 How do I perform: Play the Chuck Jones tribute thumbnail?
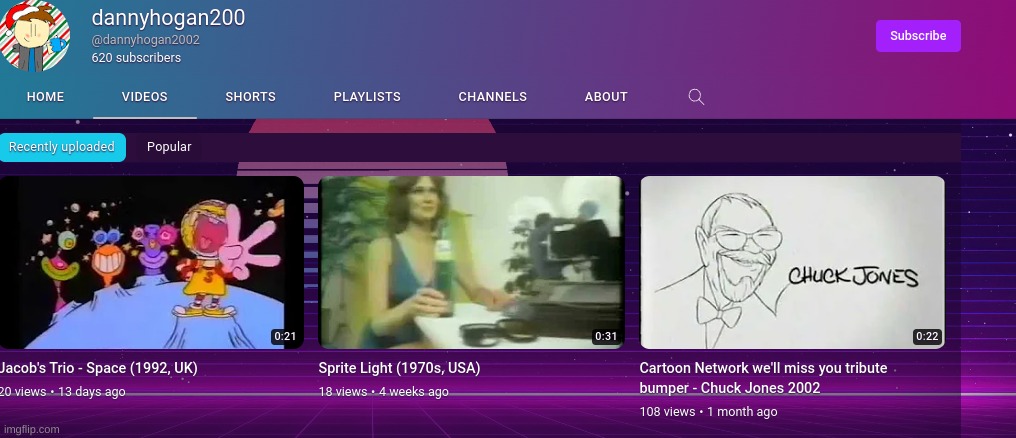[x=792, y=262]
